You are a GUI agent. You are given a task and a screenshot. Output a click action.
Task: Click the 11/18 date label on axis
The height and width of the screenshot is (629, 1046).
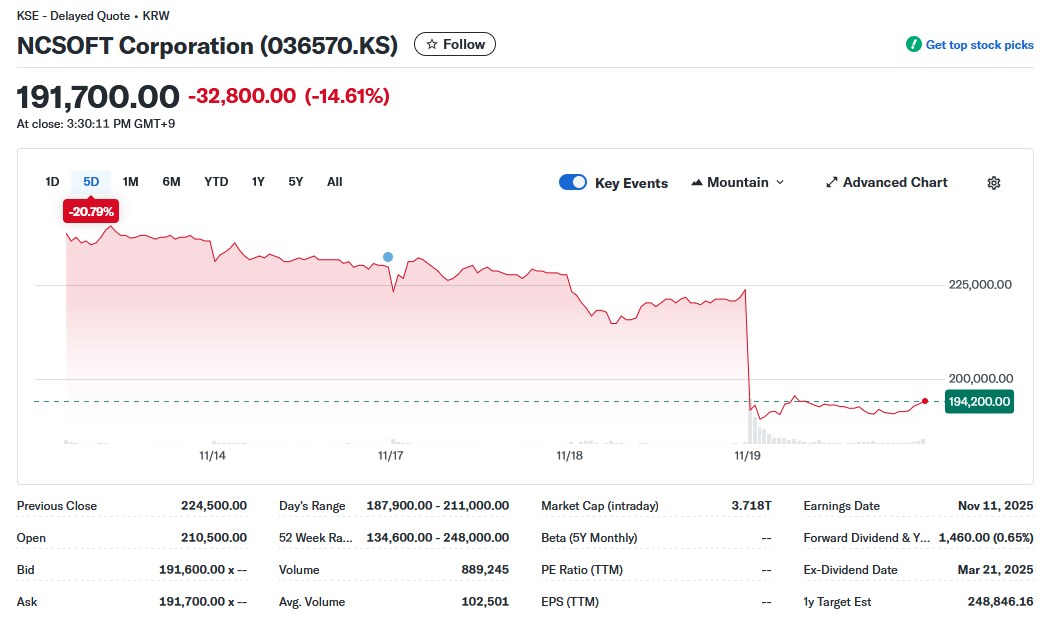[x=569, y=456]
